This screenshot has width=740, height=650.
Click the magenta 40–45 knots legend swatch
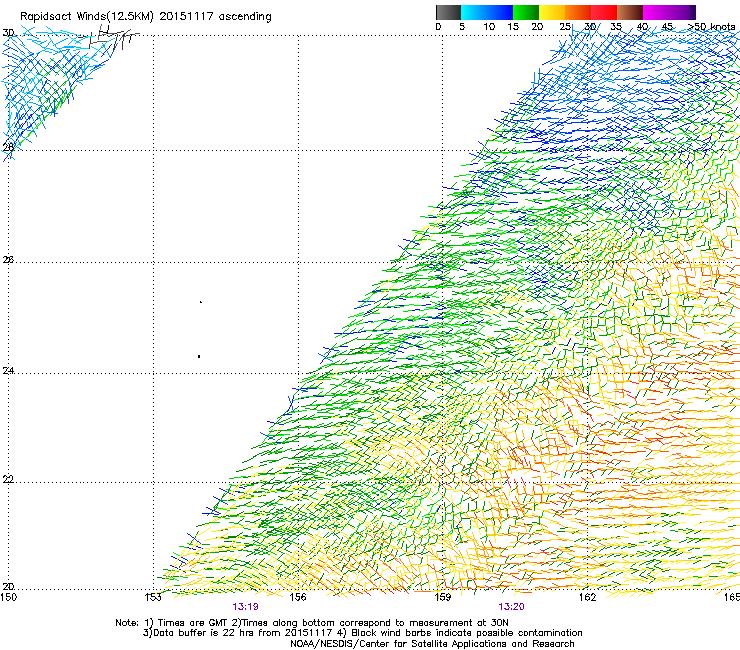tap(656, 12)
